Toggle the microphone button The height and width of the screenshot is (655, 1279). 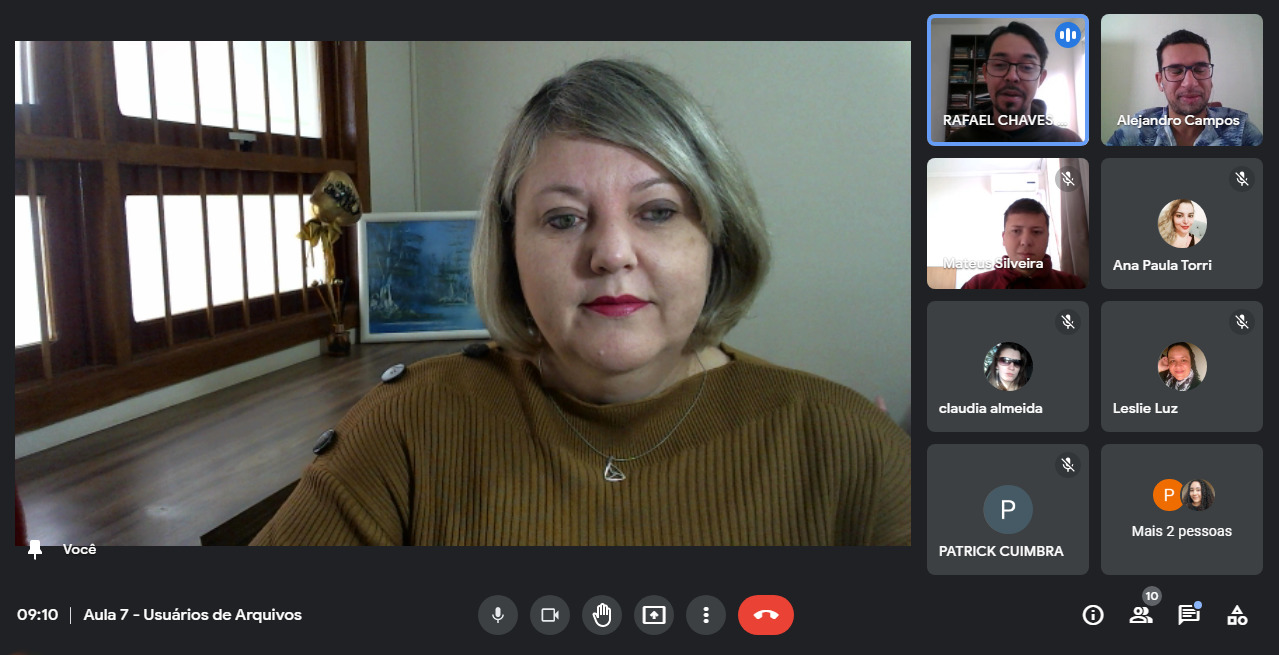pos(498,615)
